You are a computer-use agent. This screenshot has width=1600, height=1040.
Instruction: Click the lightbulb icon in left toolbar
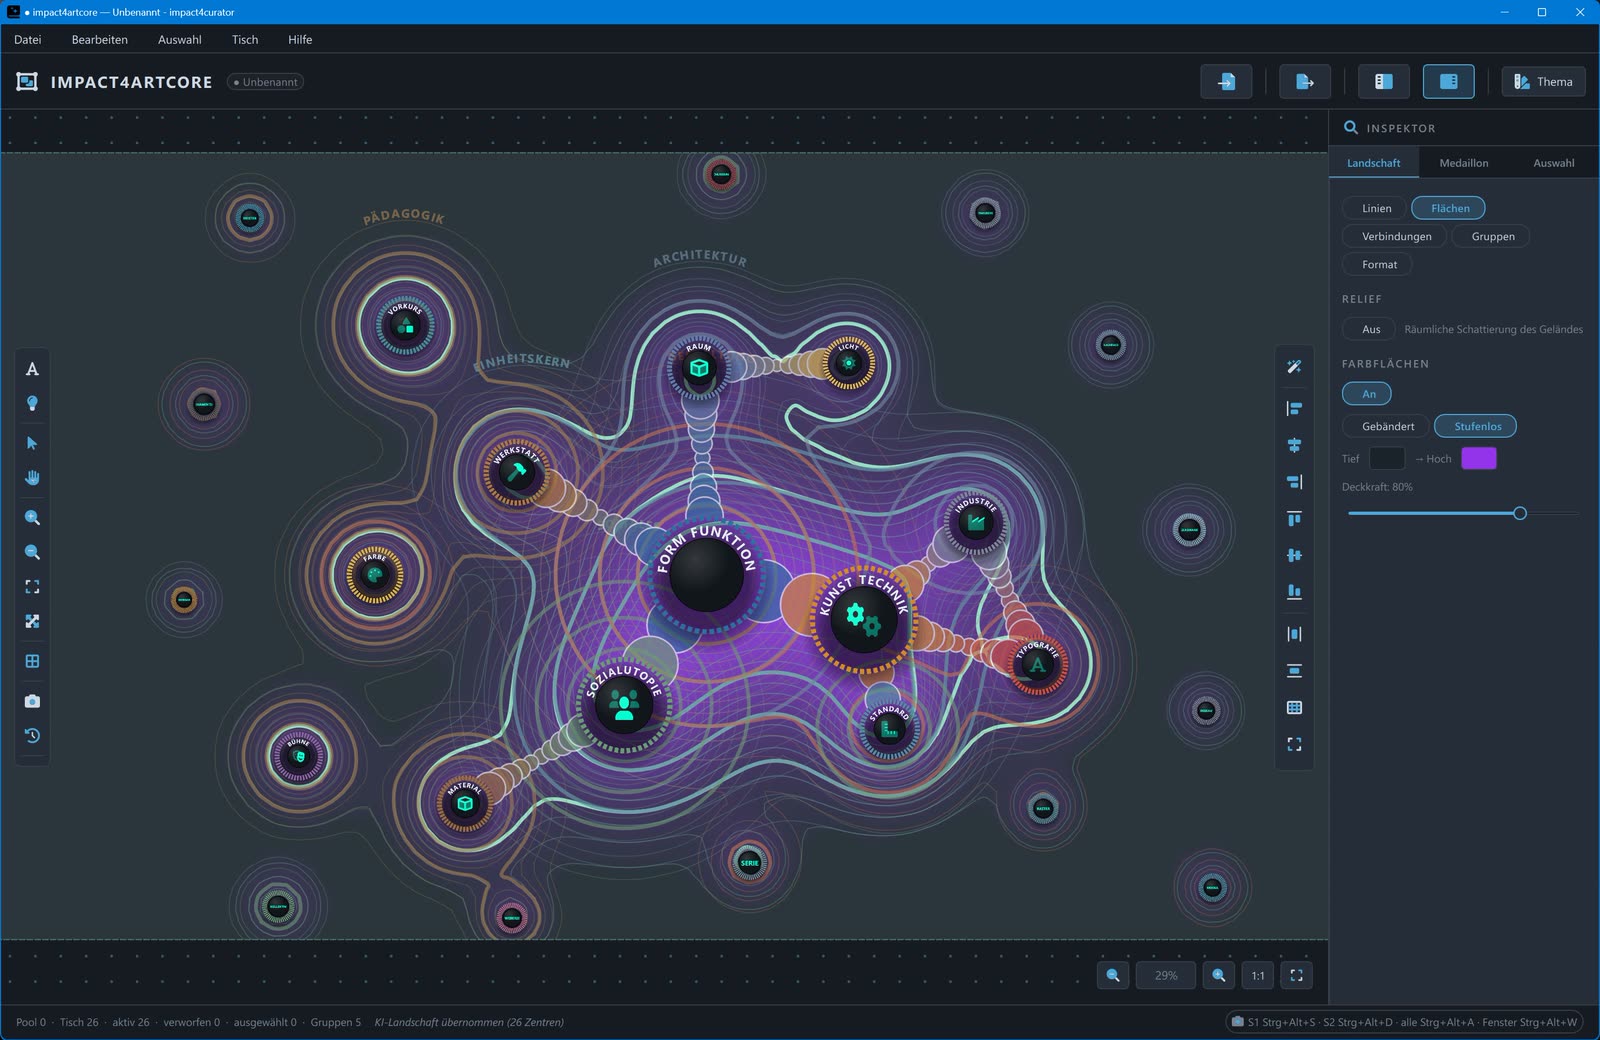coord(32,403)
